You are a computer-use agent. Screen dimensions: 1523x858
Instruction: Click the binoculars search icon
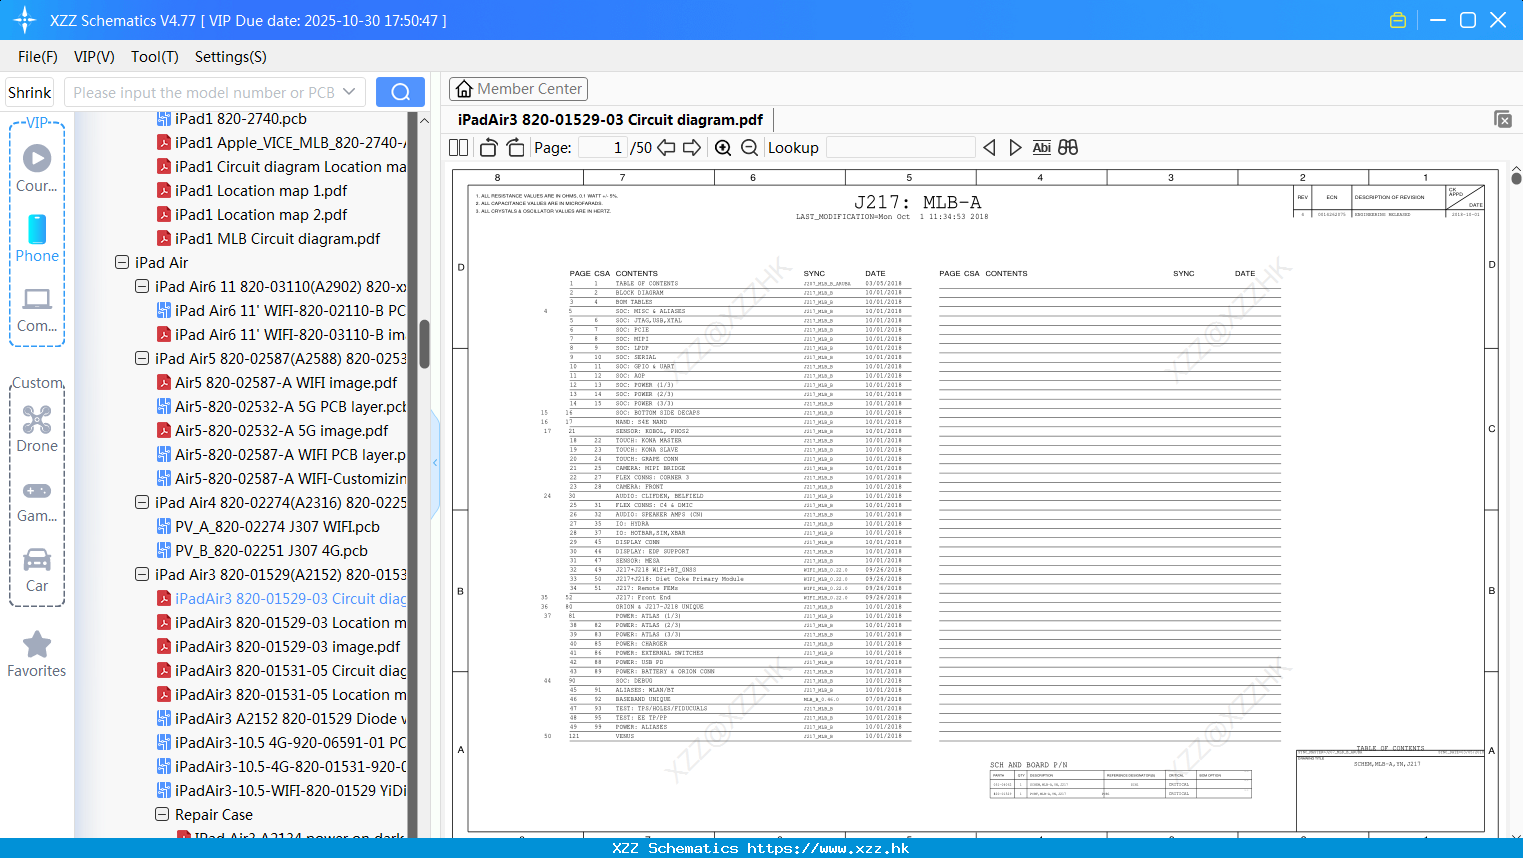1068,148
